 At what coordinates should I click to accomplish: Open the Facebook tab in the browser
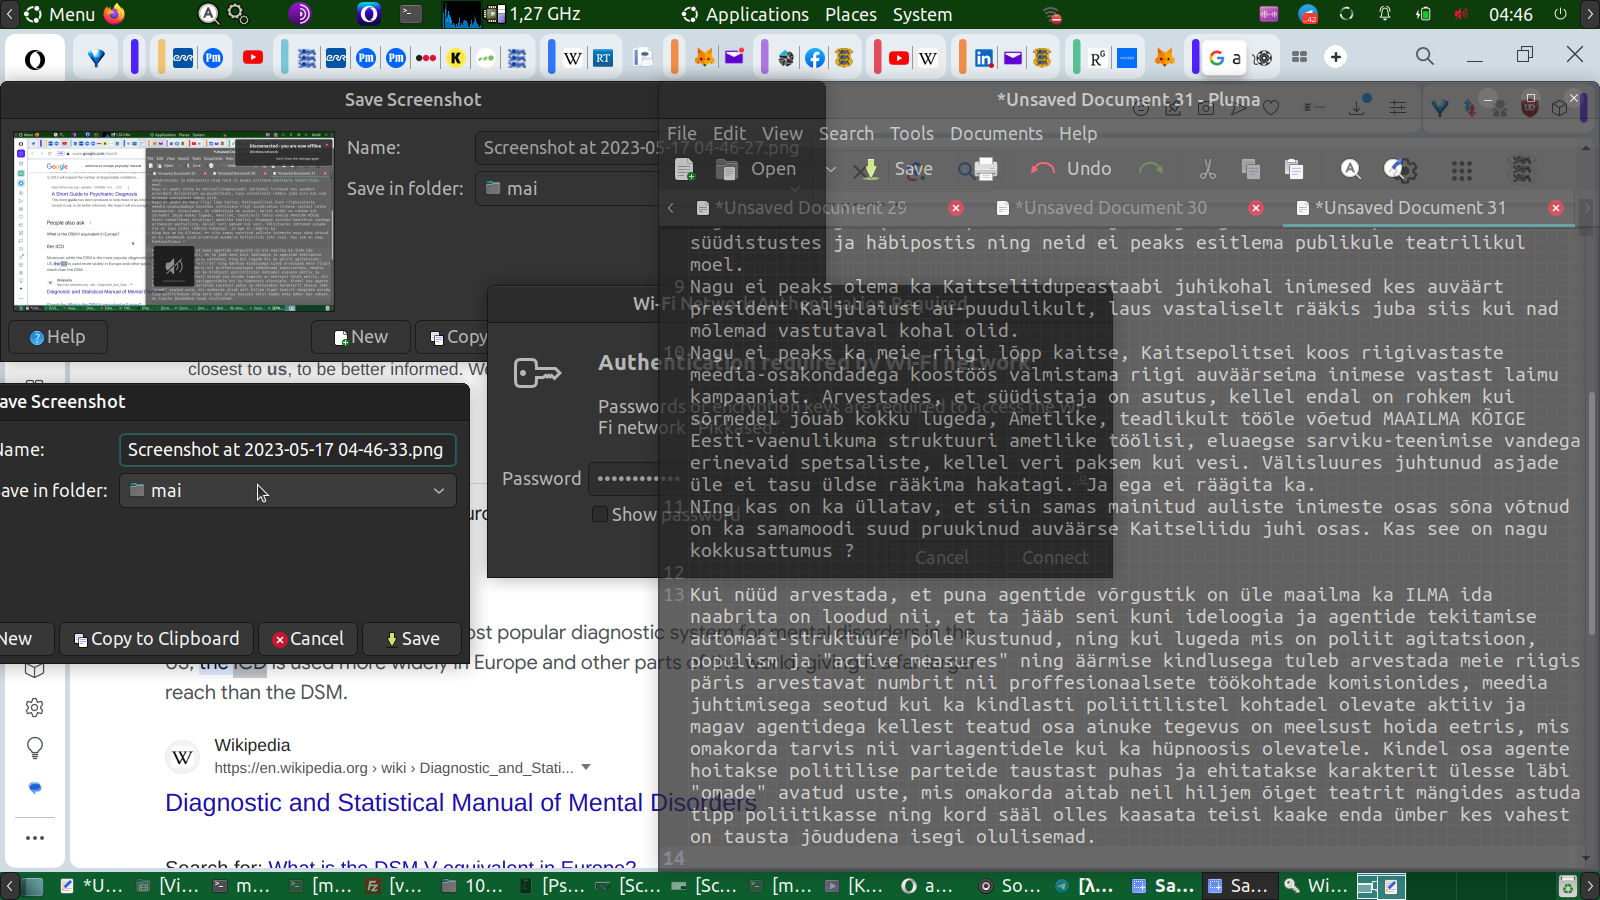[x=815, y=58]
